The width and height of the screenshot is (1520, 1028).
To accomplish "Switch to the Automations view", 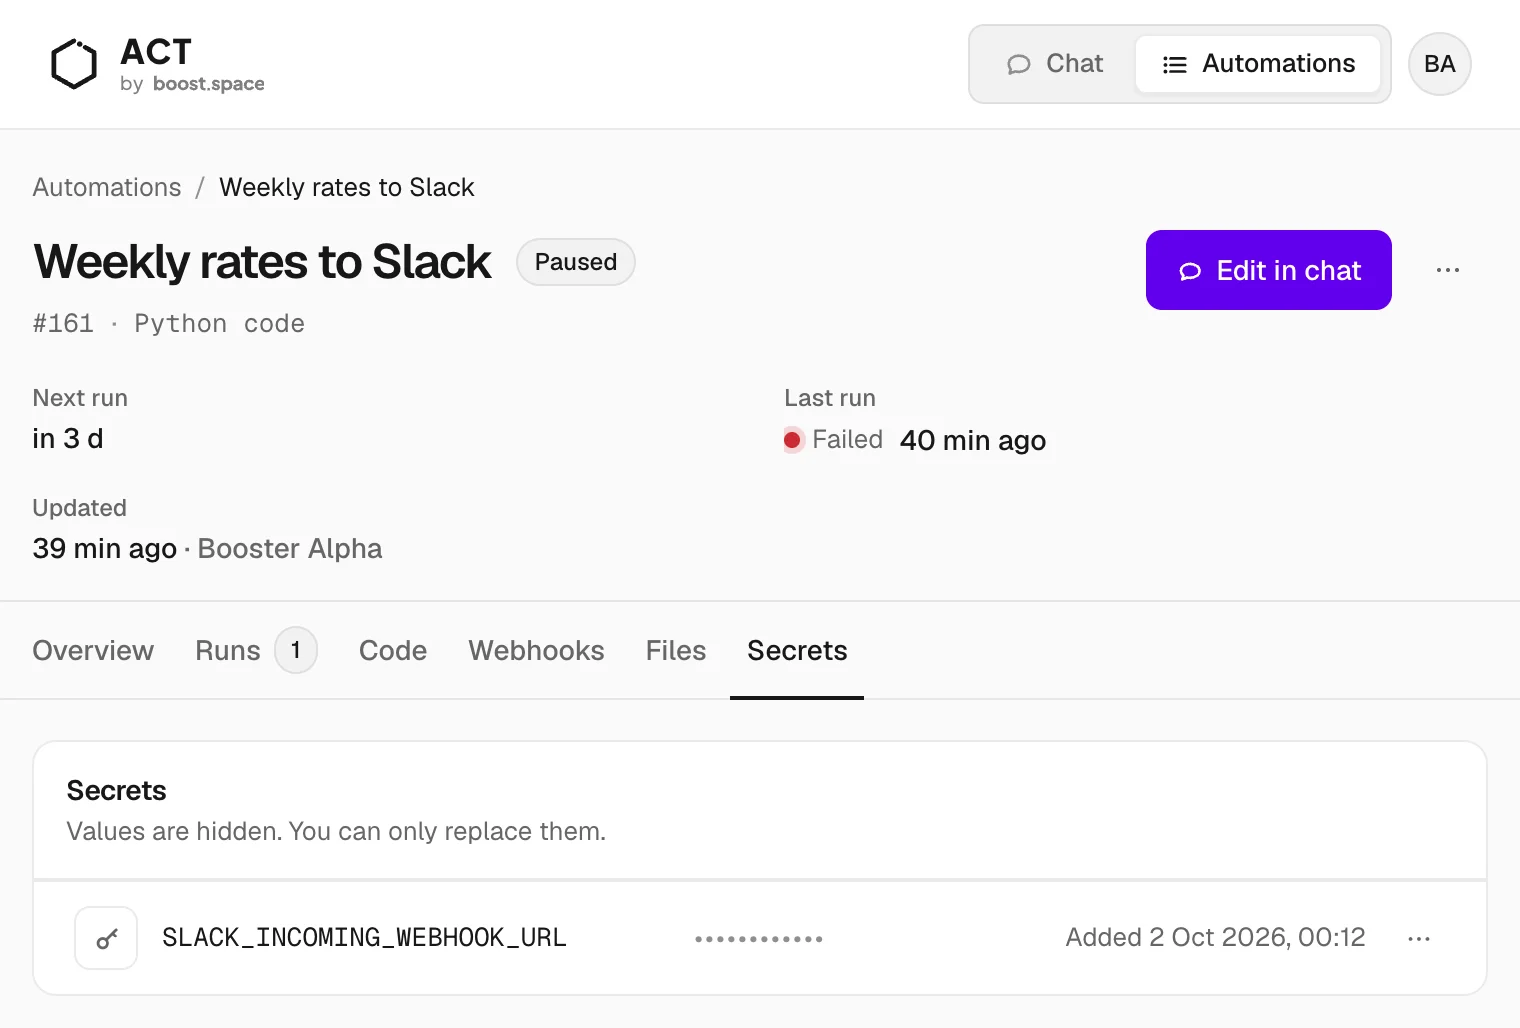I will (x=1258, y=64).
